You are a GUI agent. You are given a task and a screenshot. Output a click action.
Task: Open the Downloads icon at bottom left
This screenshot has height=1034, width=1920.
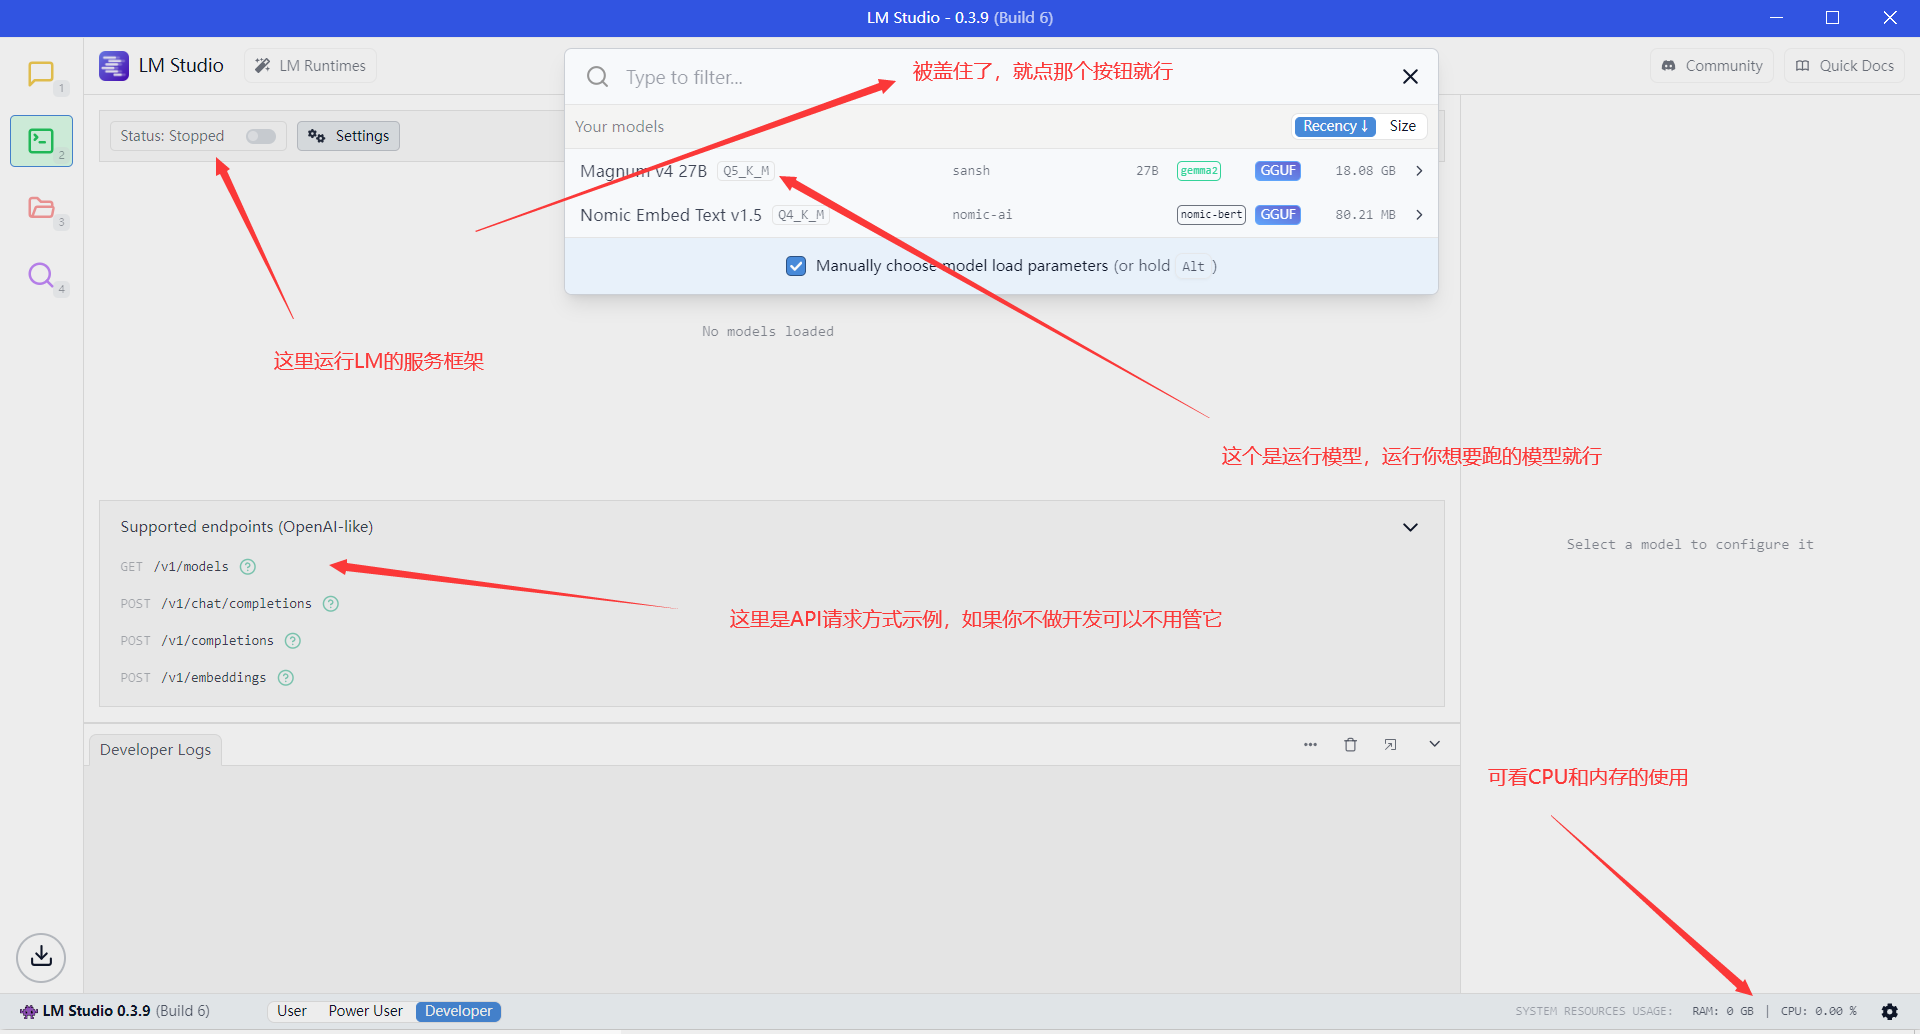coord(41,957)
